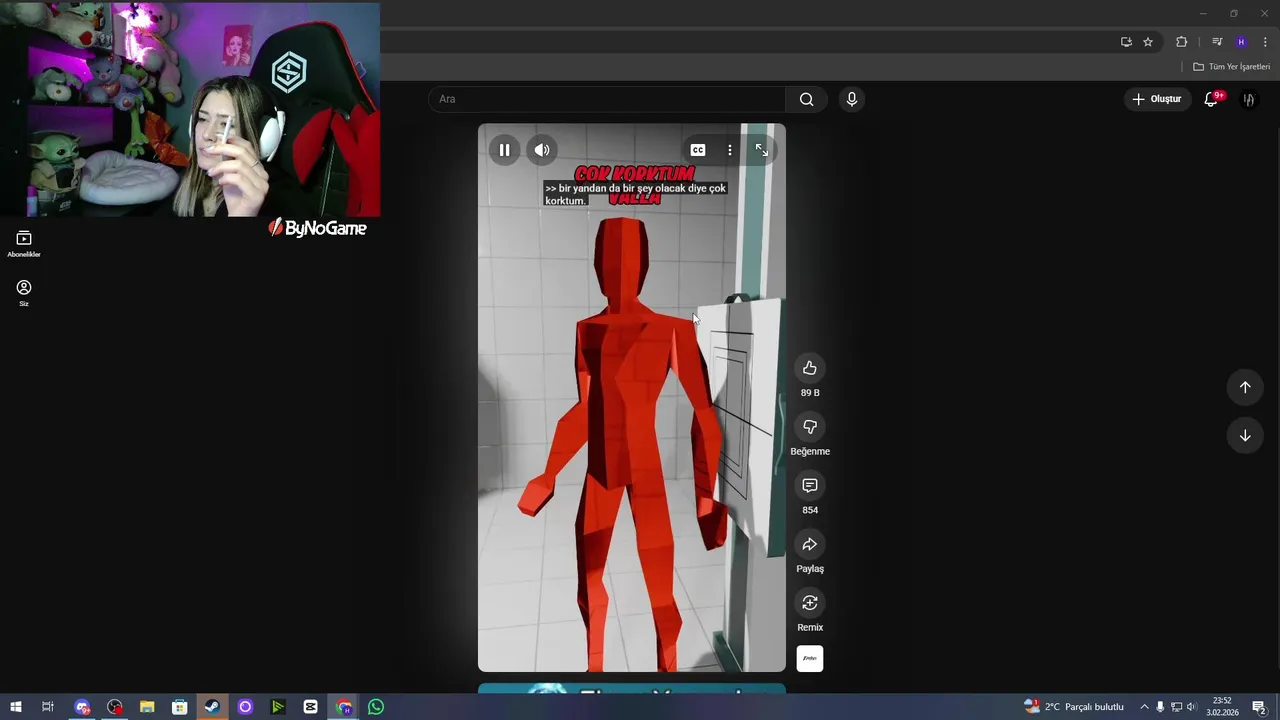Open green arrow app on taskbar
1280x720 pixels.
278,707
